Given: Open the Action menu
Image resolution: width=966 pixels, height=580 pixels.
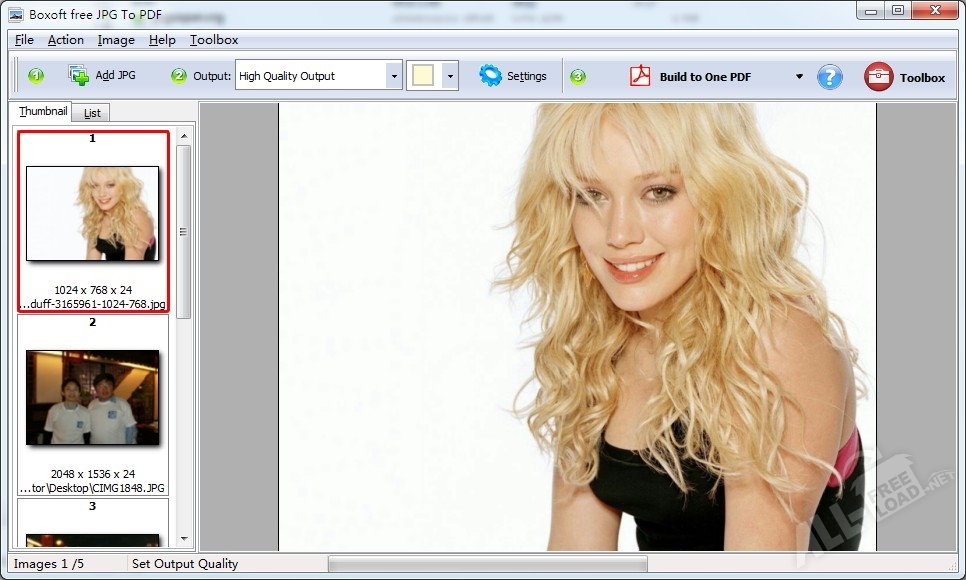Looking at the screenshot, I should tap(66, 40).
